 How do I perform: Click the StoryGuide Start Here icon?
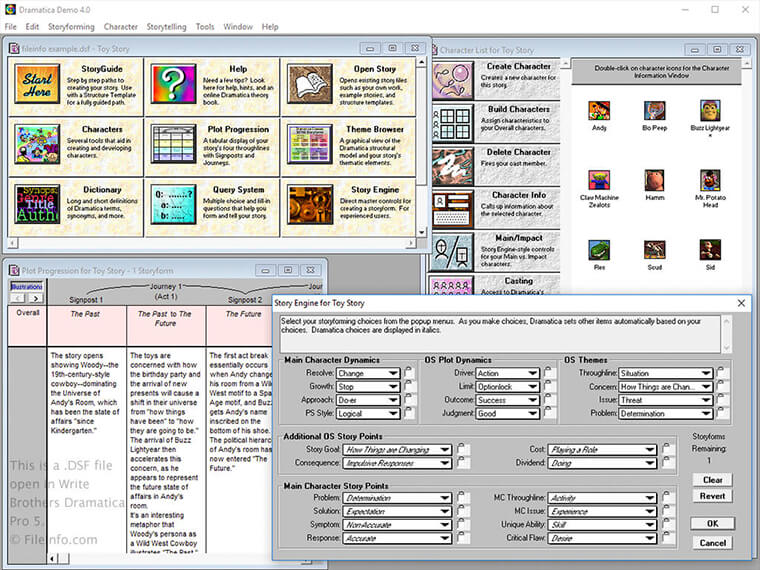[37, 83]
